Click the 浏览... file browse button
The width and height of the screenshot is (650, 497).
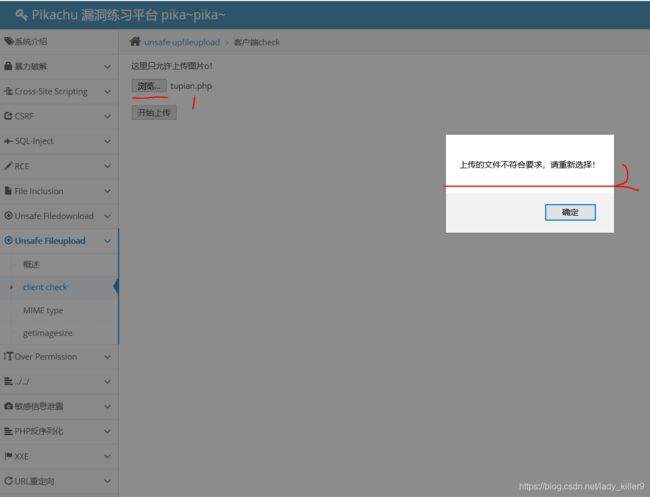(149, 86)
